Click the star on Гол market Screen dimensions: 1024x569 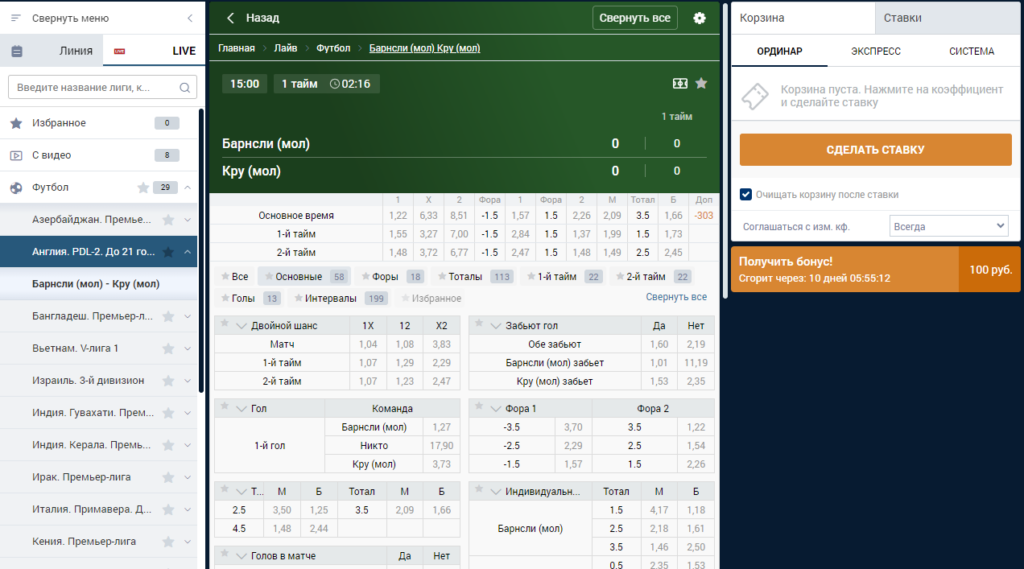(x=225, y=406)
